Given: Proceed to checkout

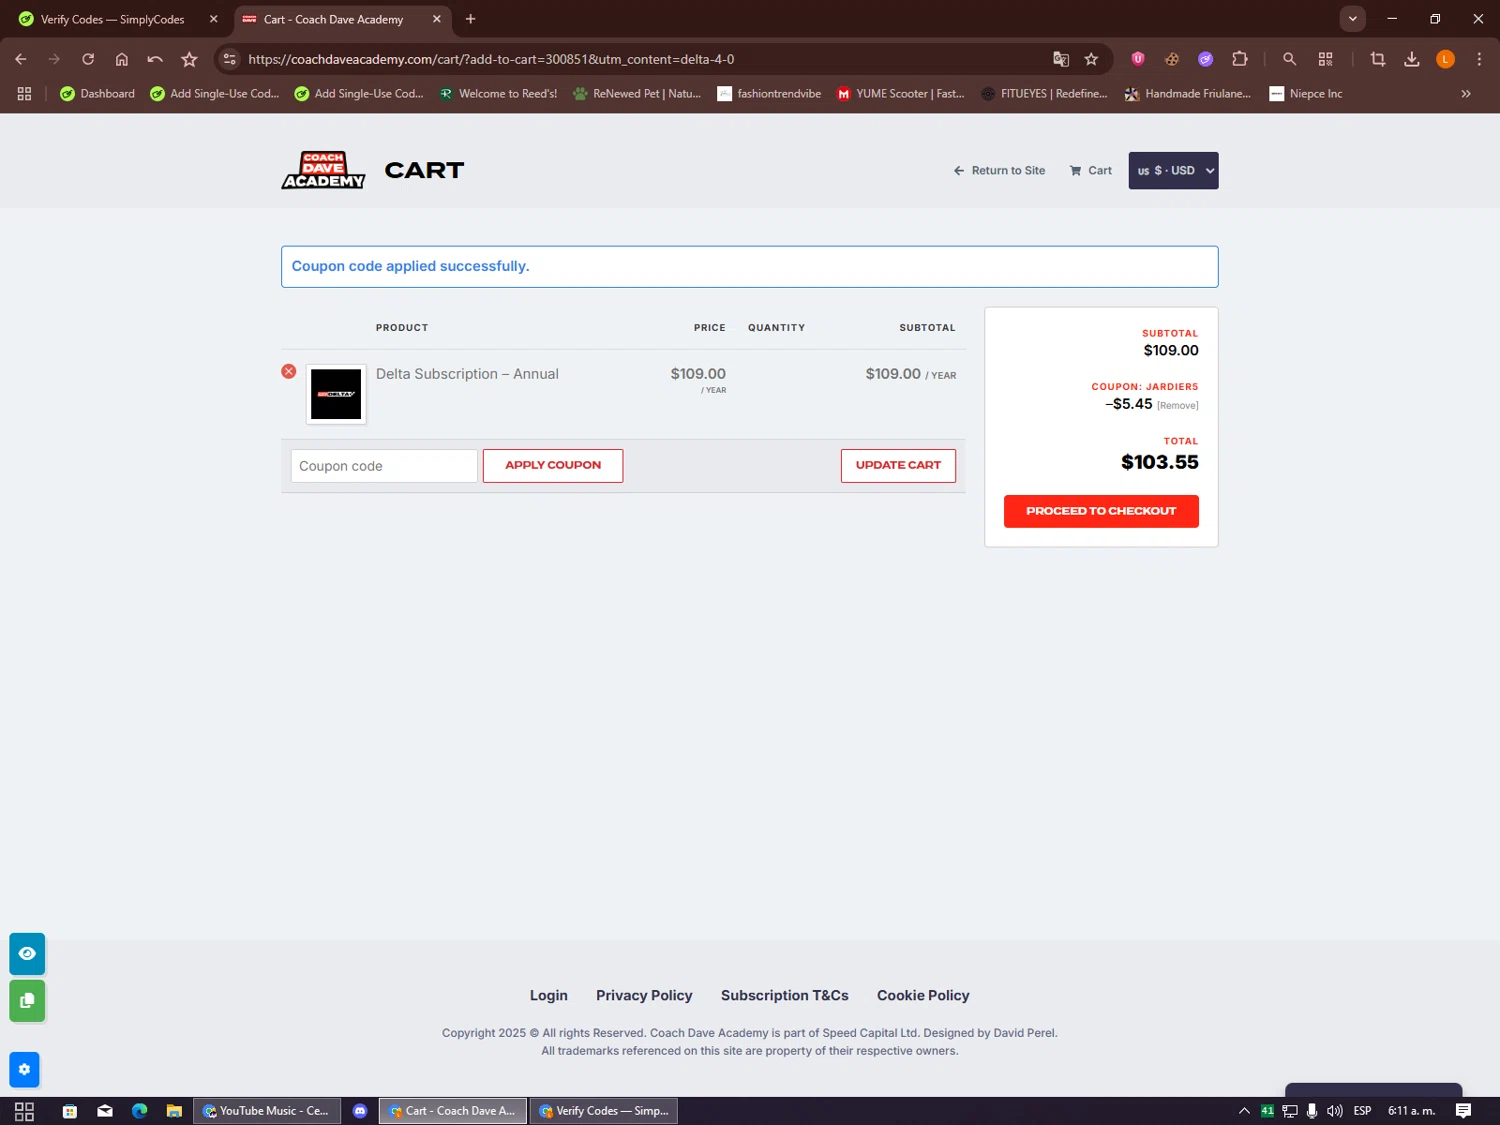Looking at the screenshot, I should coord(1101,511).
